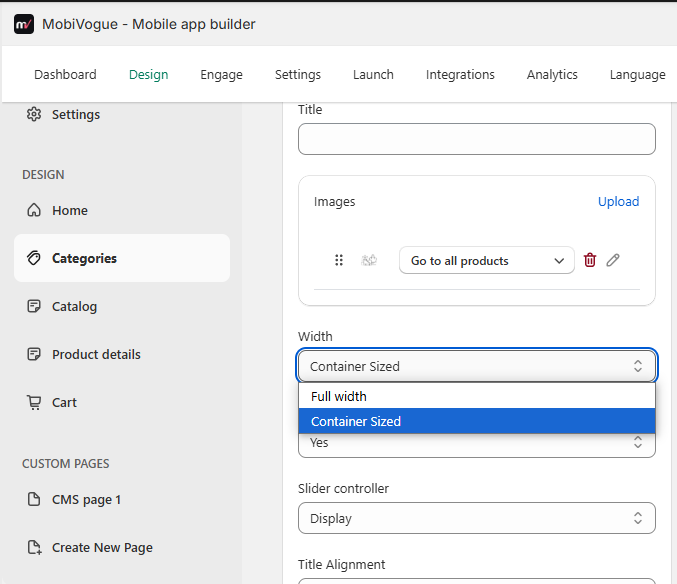677x584 pixels.
Task: Click the Upload link in Images
Action: coord(618,202)
